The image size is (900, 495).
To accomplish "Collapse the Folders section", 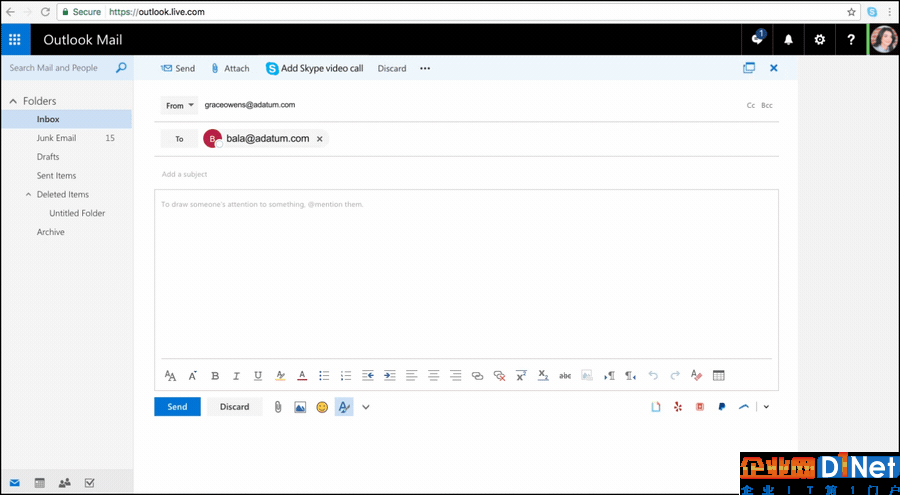I will coord(13,101).
